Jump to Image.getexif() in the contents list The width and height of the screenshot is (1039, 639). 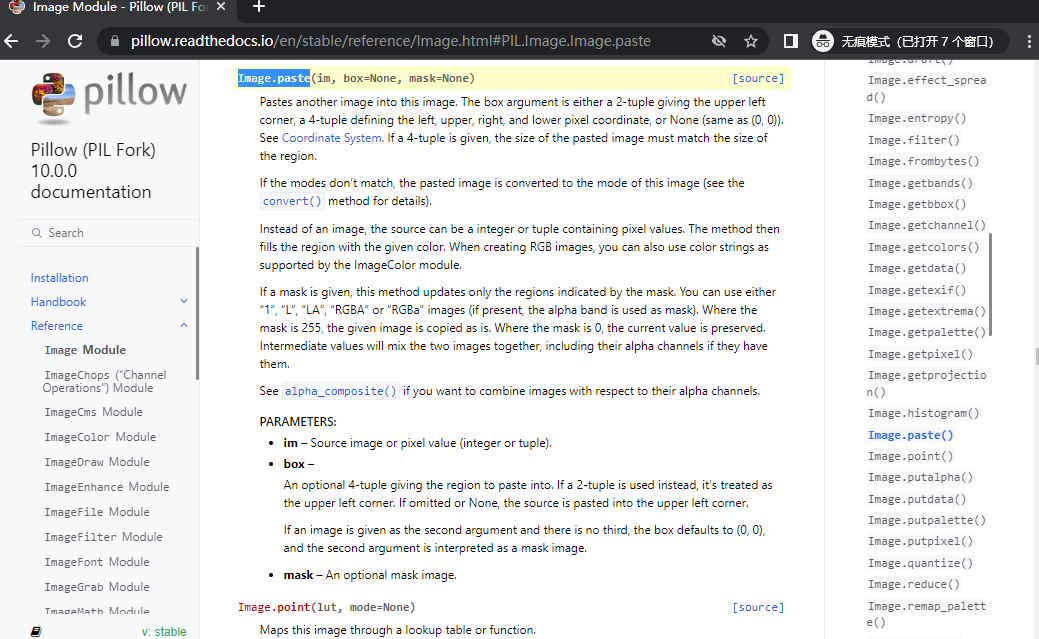[917, 290]
